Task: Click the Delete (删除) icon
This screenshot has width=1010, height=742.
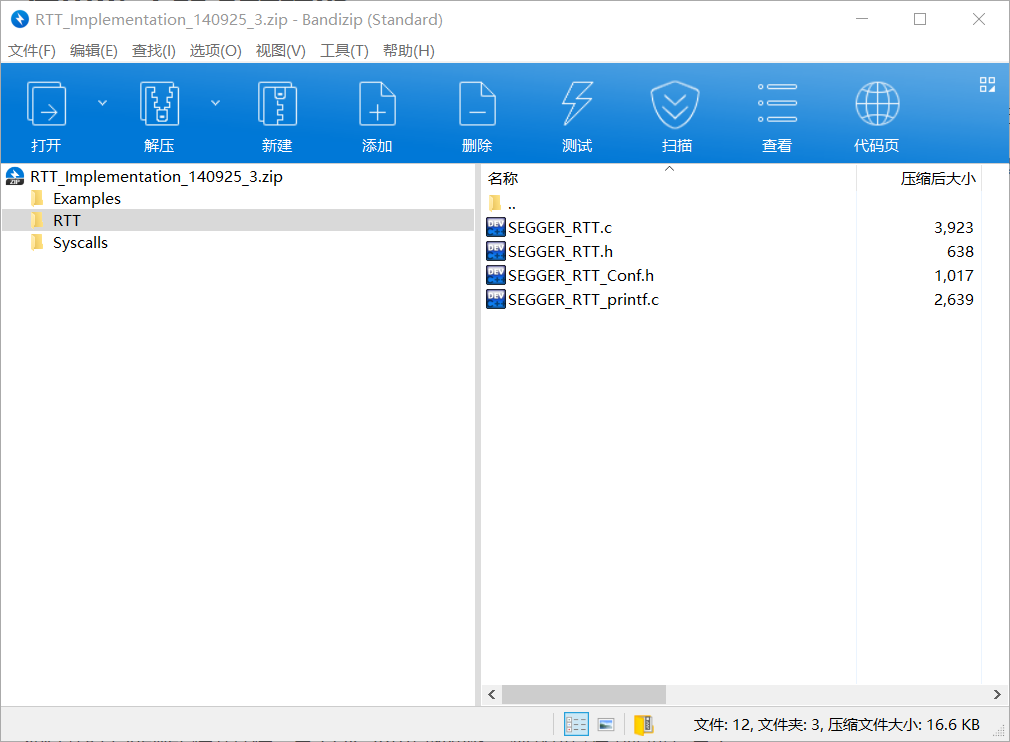Action: tap(477, 104)
